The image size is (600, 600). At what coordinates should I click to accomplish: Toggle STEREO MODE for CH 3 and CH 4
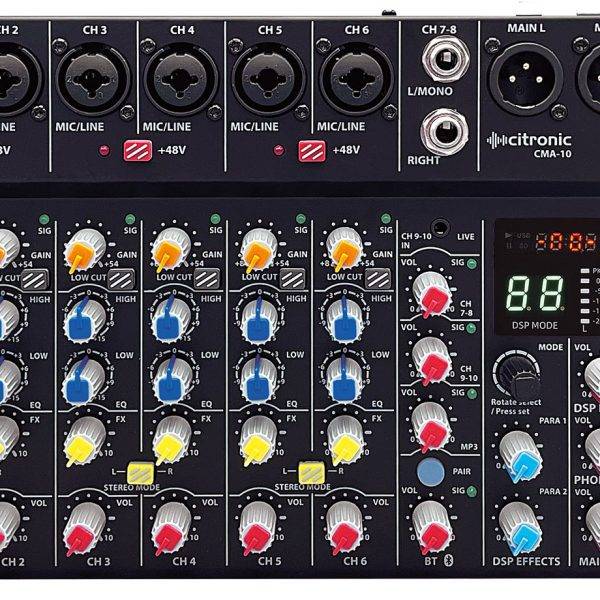[140, 473]
